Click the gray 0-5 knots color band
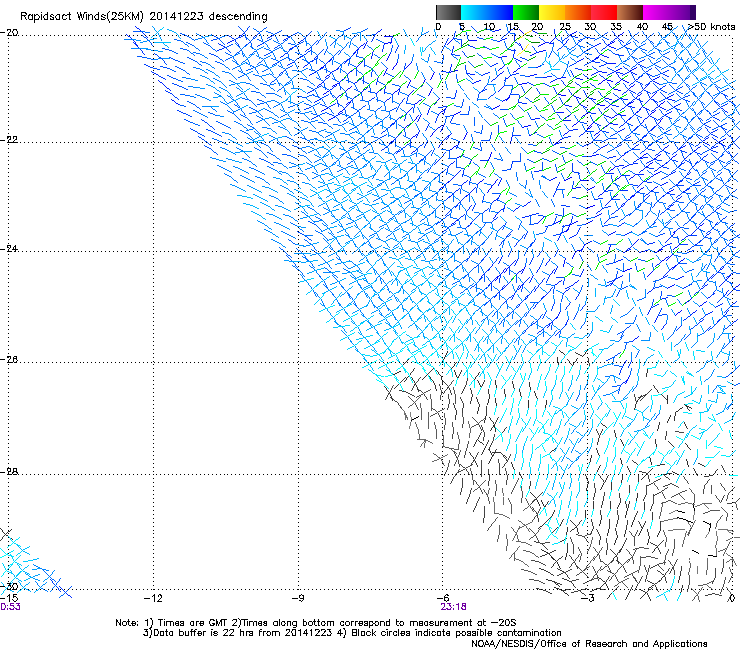The height and width of the screenshot is (650, 740). pyautogui.click(x=448, y=12)
